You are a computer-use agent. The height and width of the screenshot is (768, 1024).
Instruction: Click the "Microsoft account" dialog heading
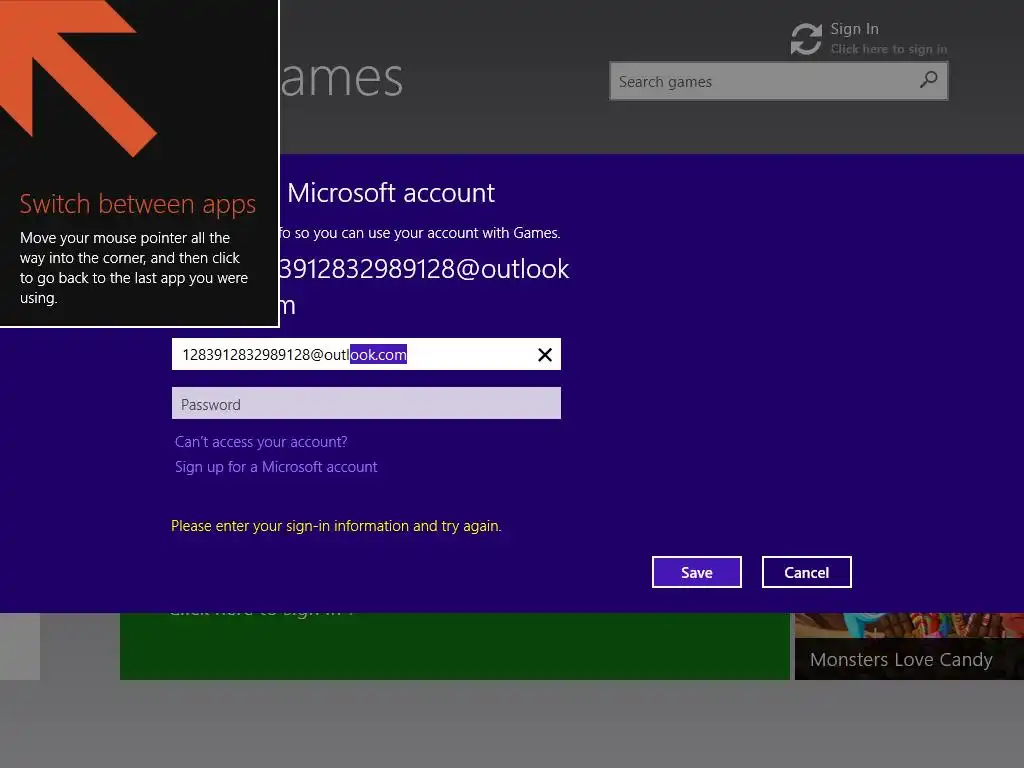[391, 193]
